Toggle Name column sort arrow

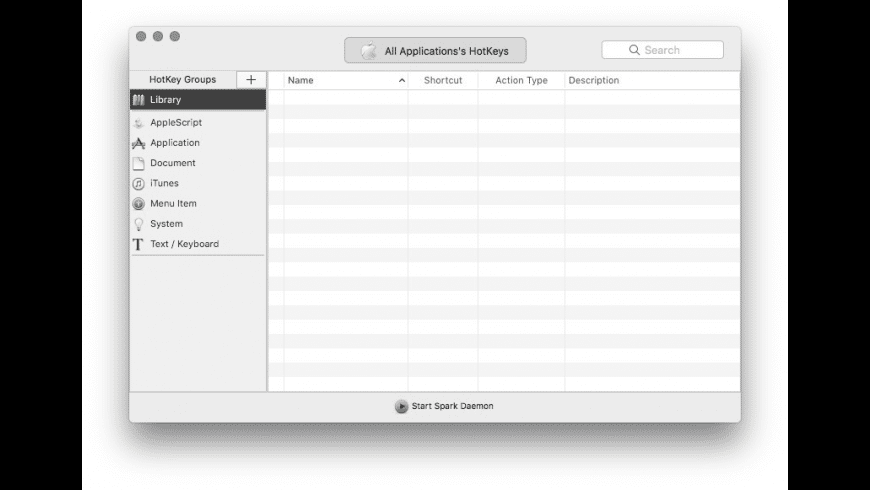tap(402, 80)
